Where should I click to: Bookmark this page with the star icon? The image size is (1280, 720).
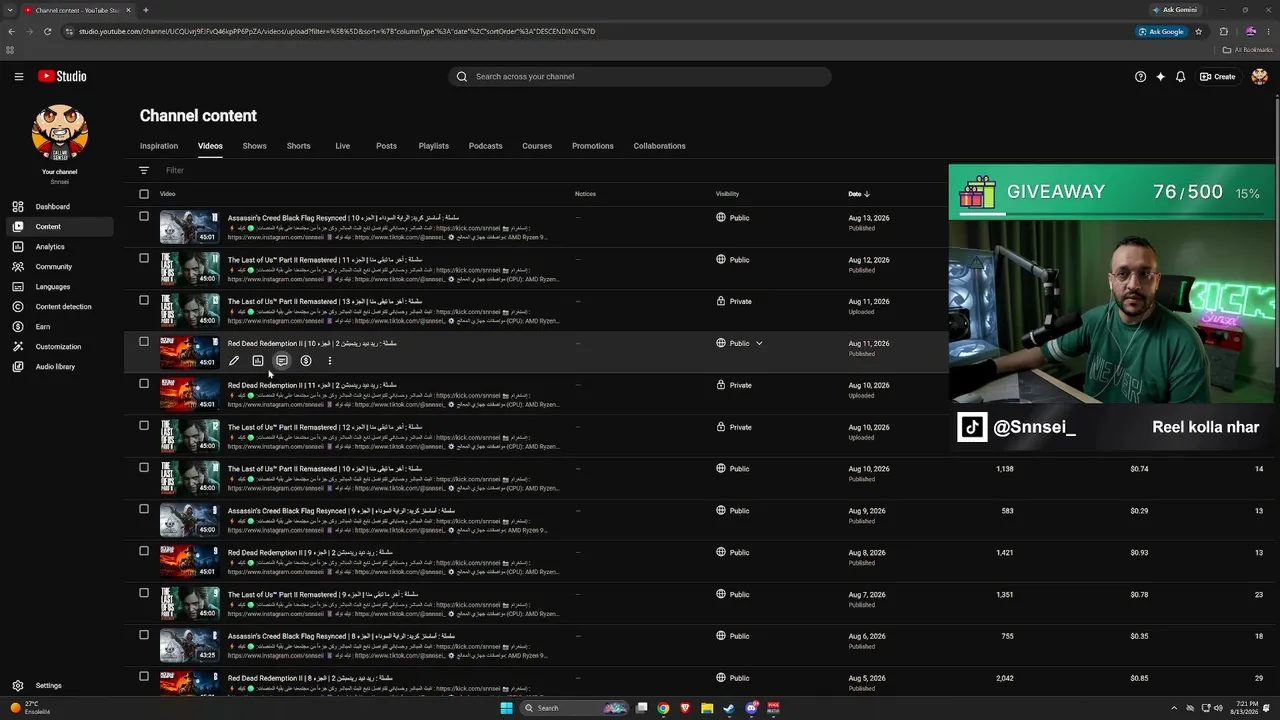1198,31
